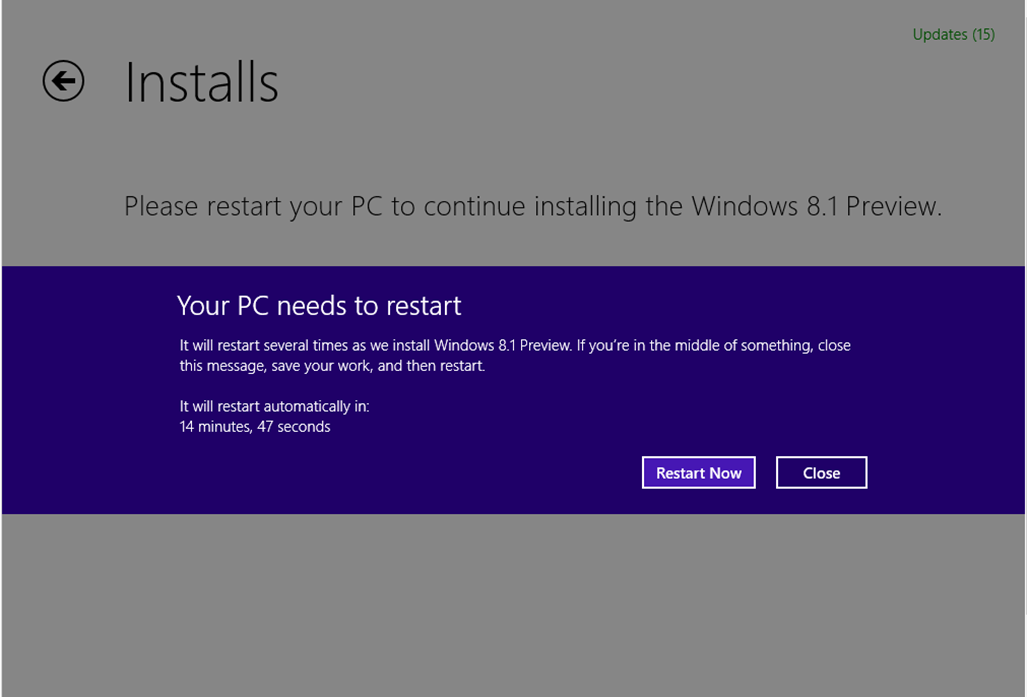Open the Updates (15) link
This screenshot has width=1027, height=697.
953,34
